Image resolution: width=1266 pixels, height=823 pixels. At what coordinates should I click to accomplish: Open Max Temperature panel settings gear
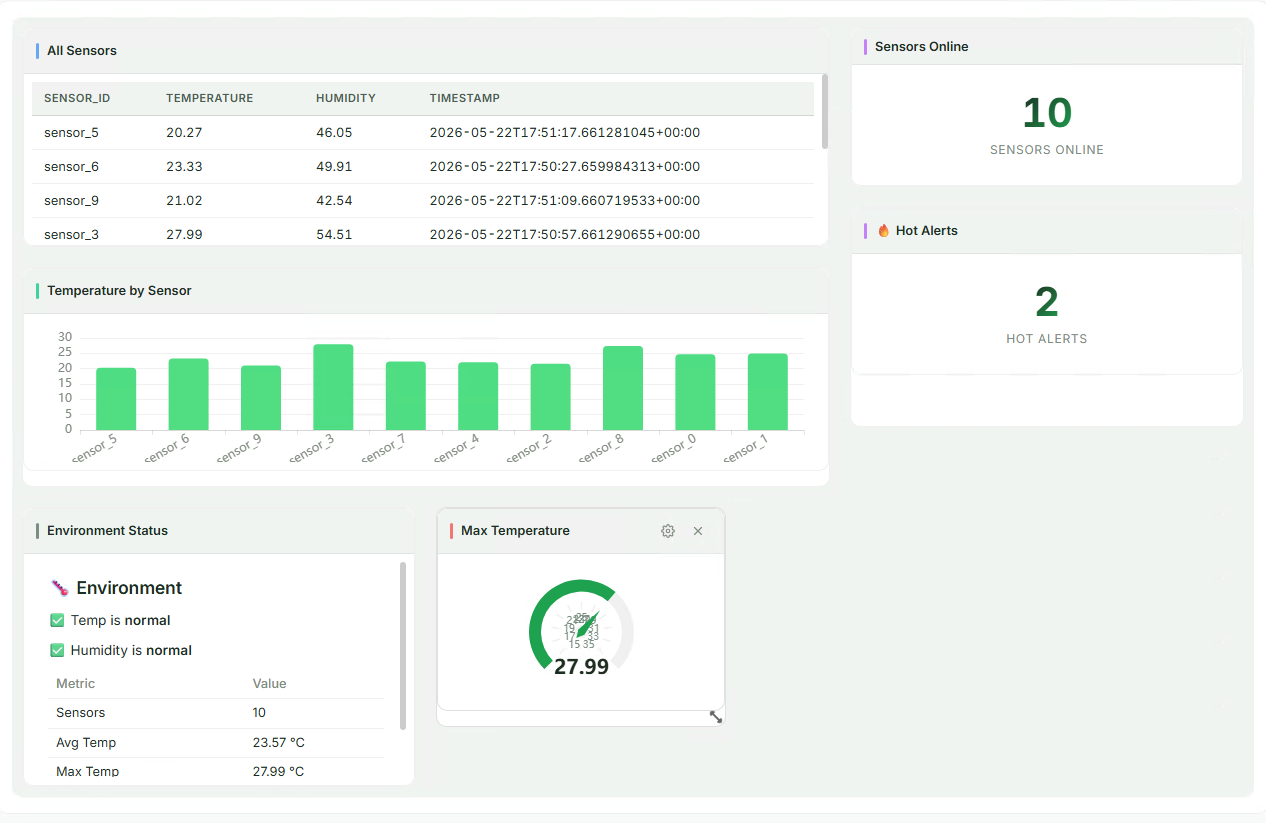(x=668, y=531)
